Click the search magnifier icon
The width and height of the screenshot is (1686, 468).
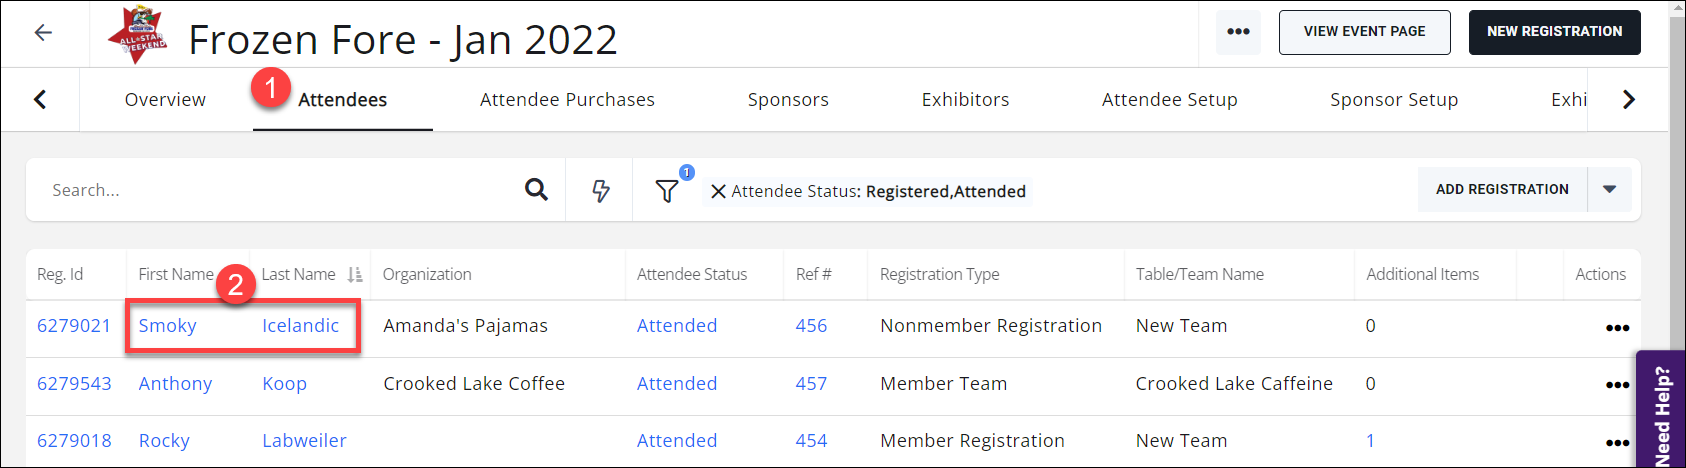click(x=536, y=190)
